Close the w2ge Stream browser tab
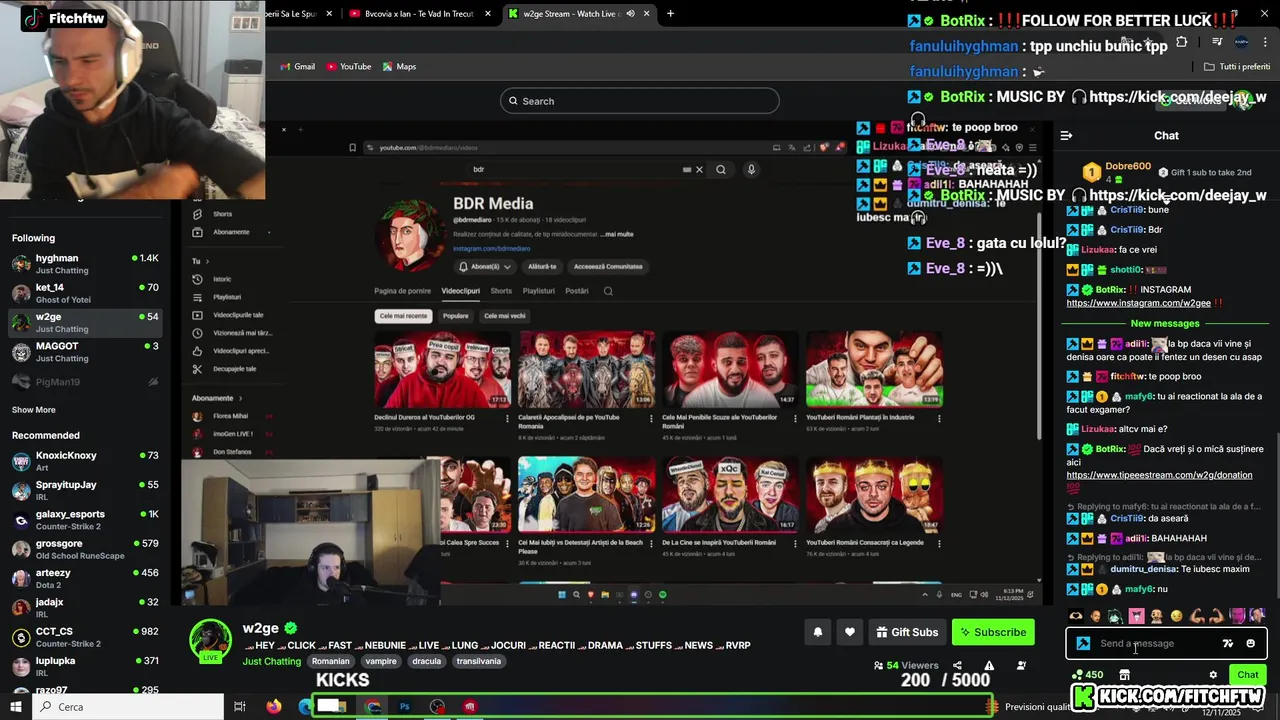The width and height of the screenshot is (1280, 720). [647, 14]
